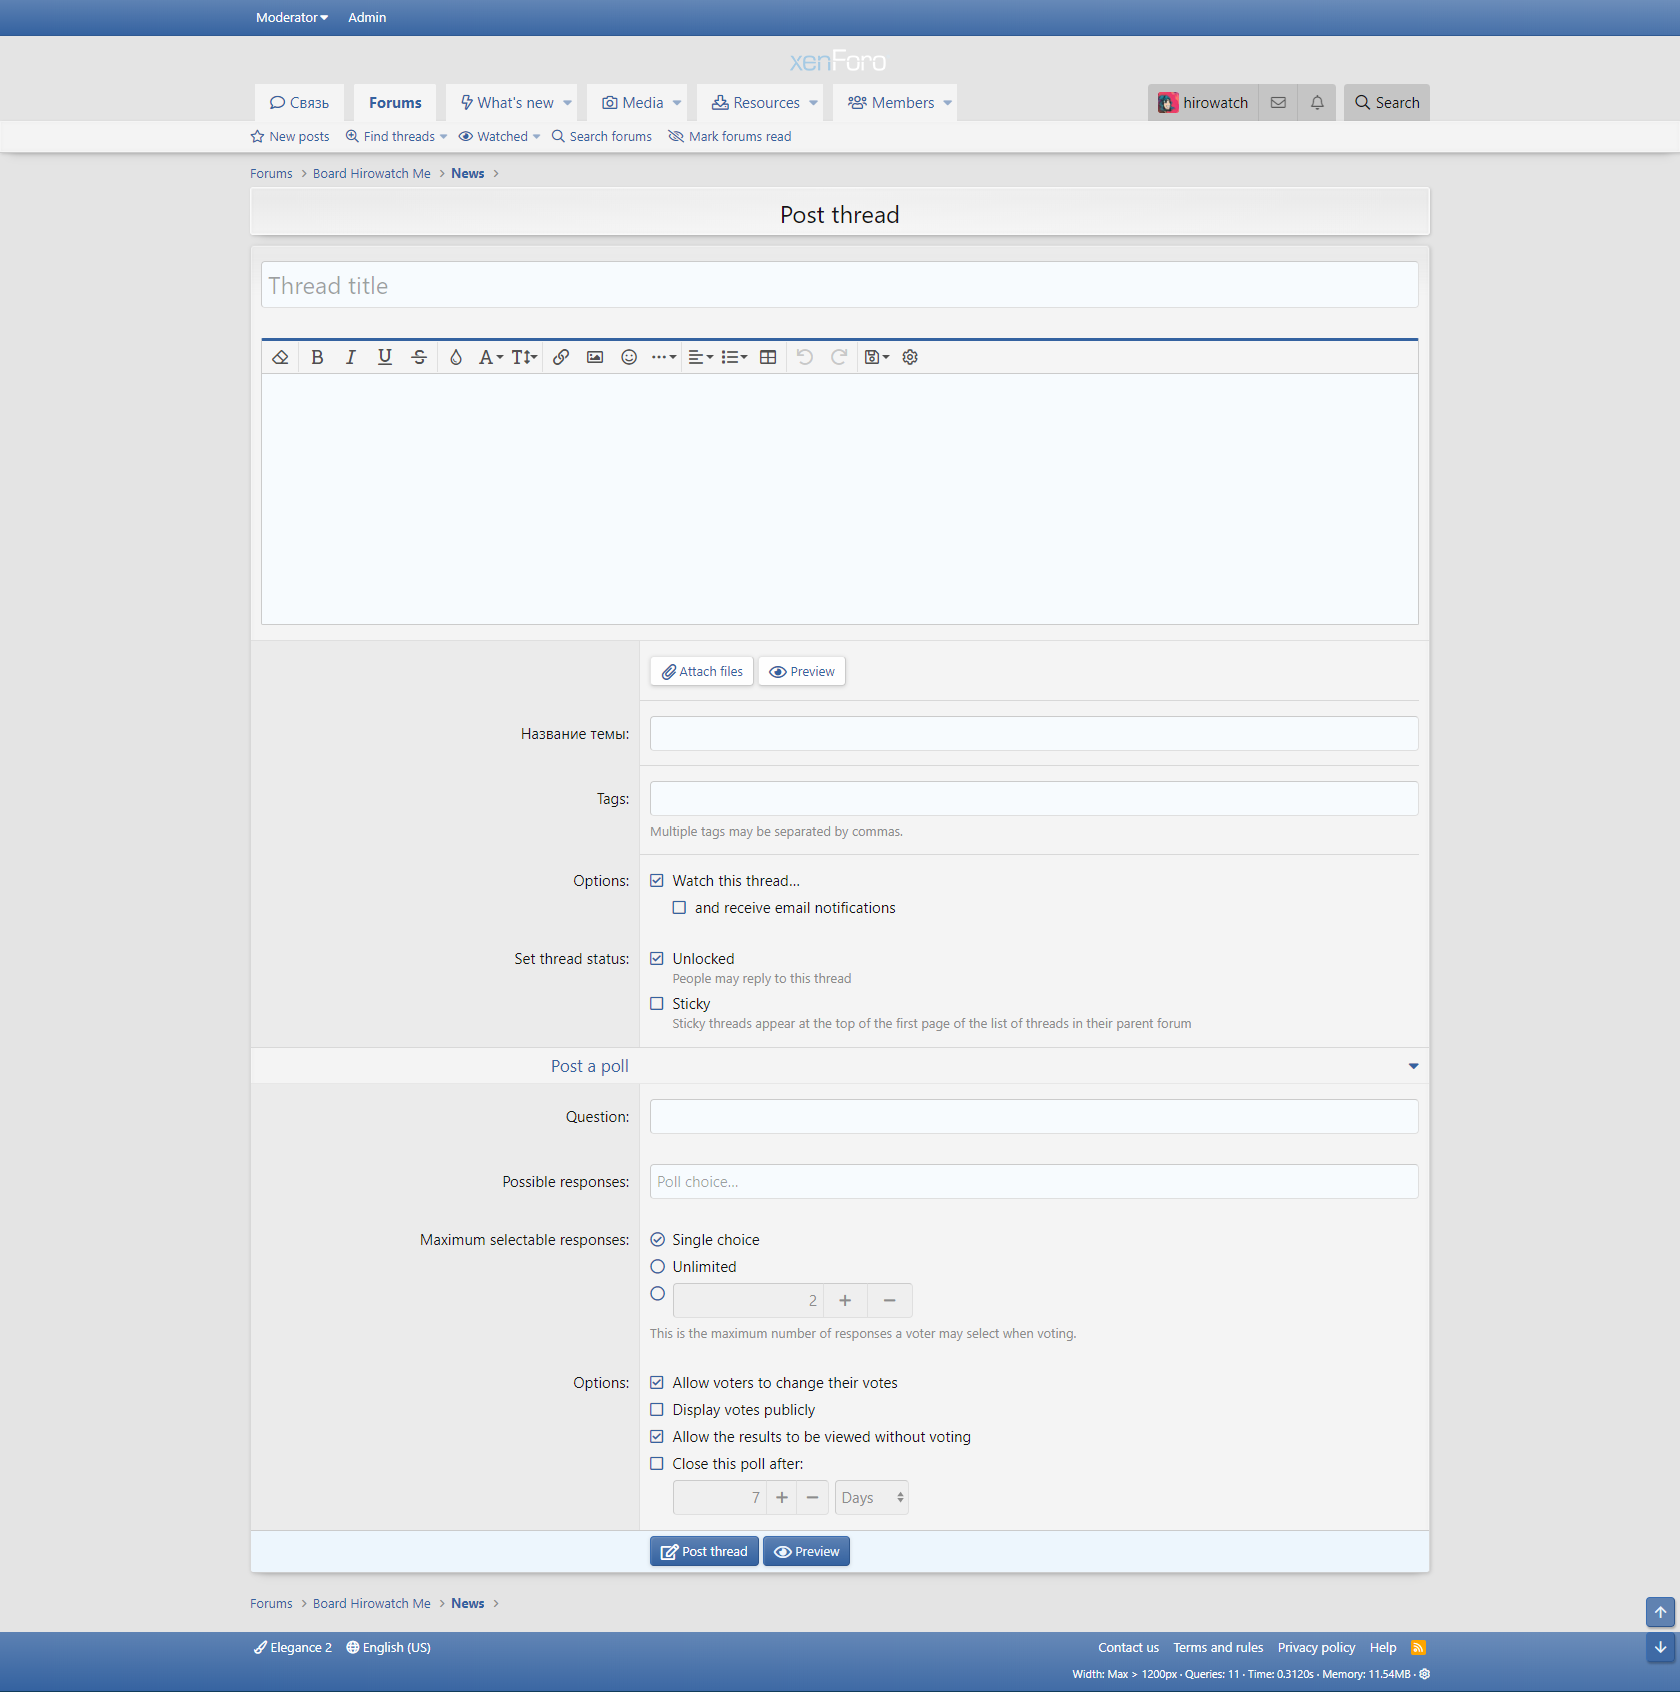The height and width of the screenshot is (1692, 1680).
Task: Expand the Moderator dropdown menu
Action: 291,17
